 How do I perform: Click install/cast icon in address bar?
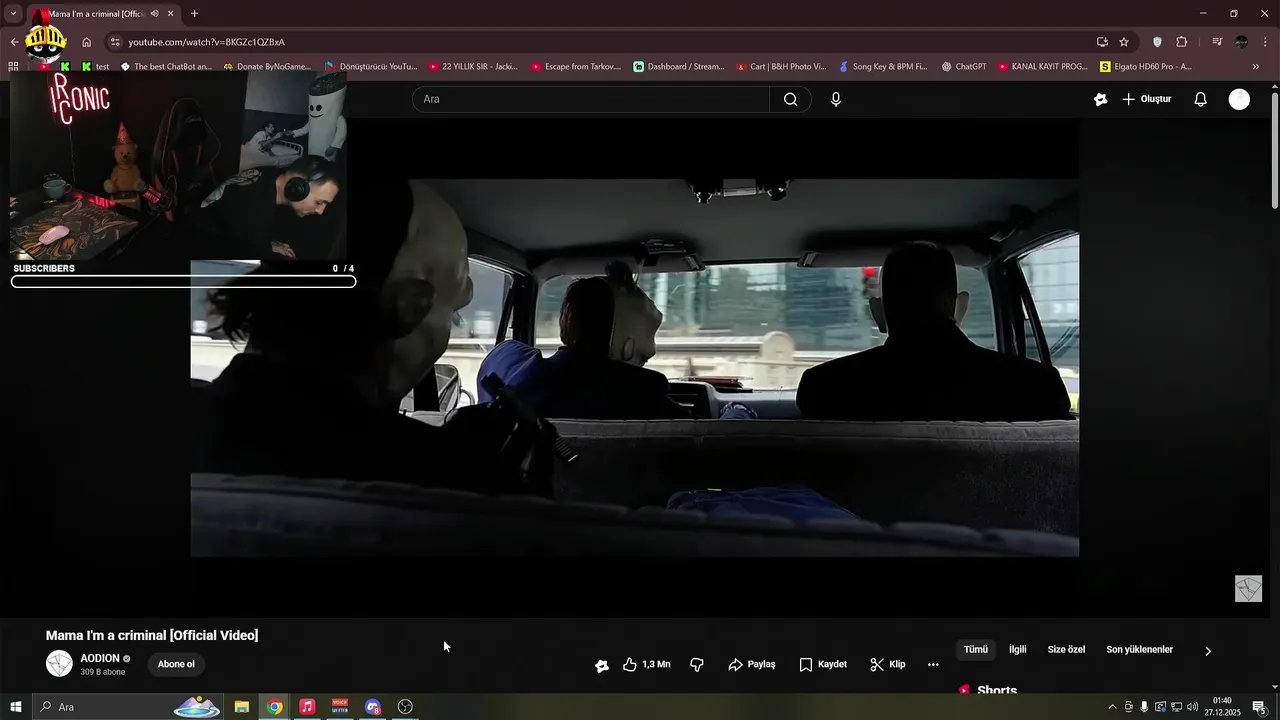[1102, 42]
